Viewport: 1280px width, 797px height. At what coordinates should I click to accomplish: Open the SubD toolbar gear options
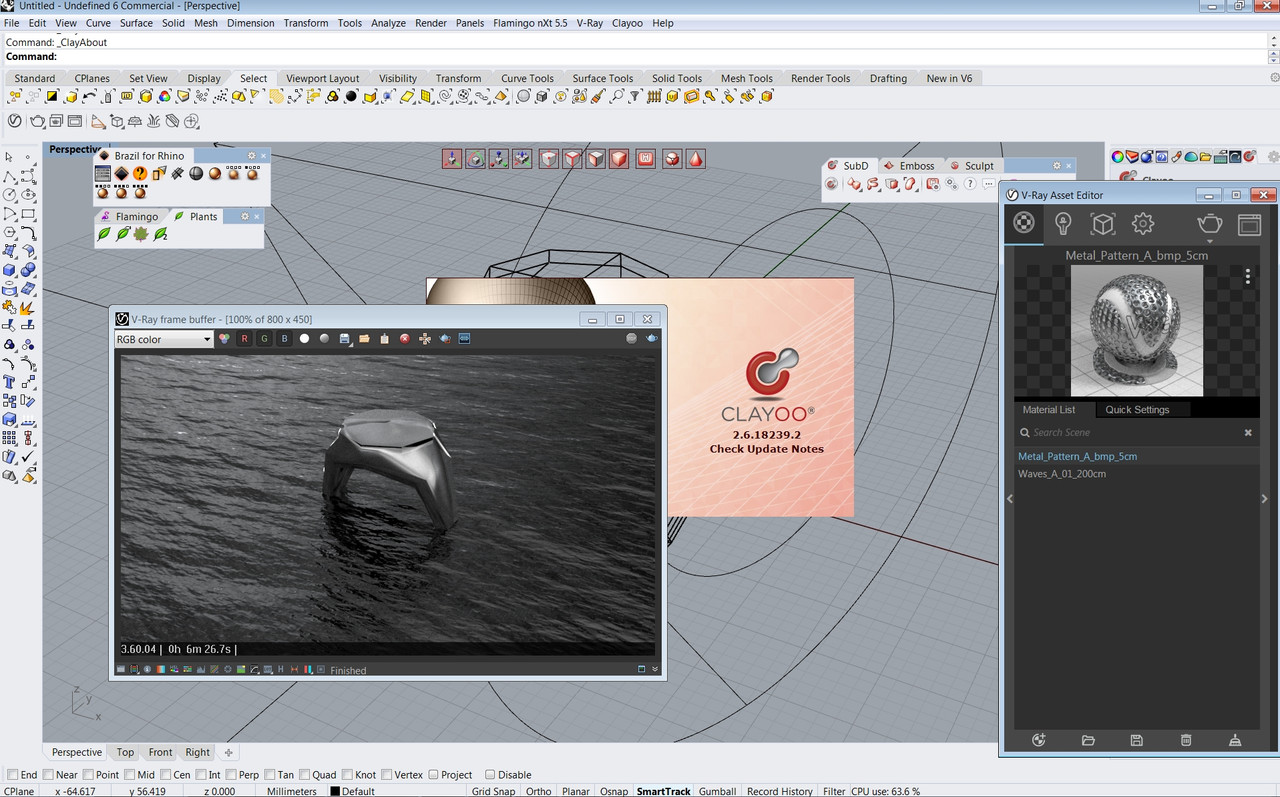point(1056,166)
